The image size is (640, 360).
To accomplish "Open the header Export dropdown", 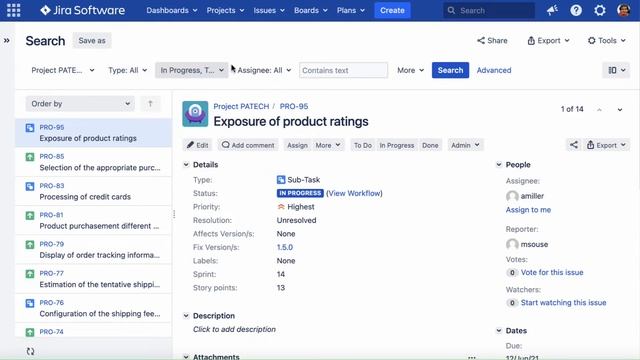I will [548, 40].
